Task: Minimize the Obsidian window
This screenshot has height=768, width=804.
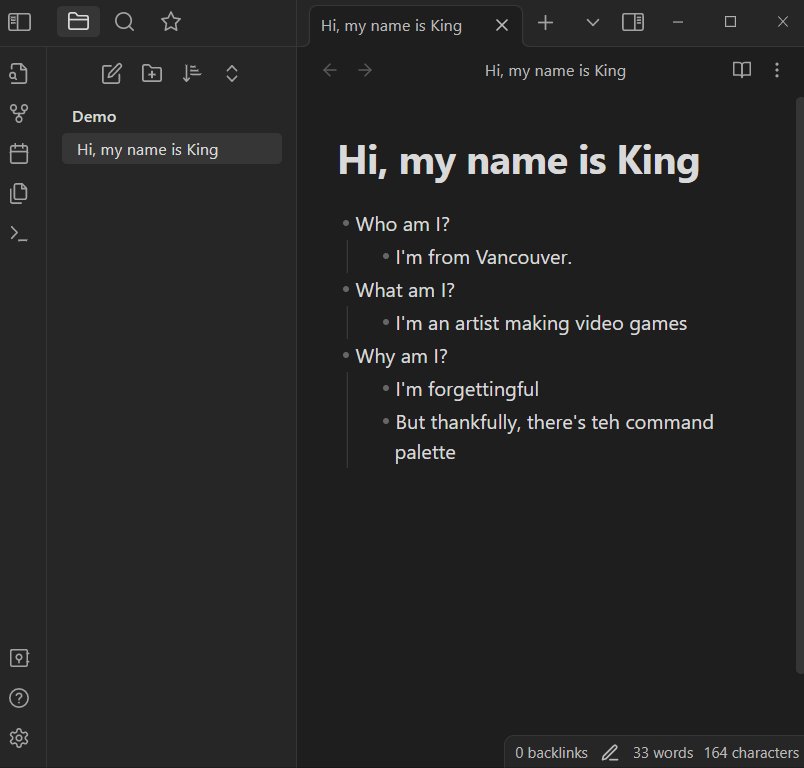Action: (x=678, y=22)
